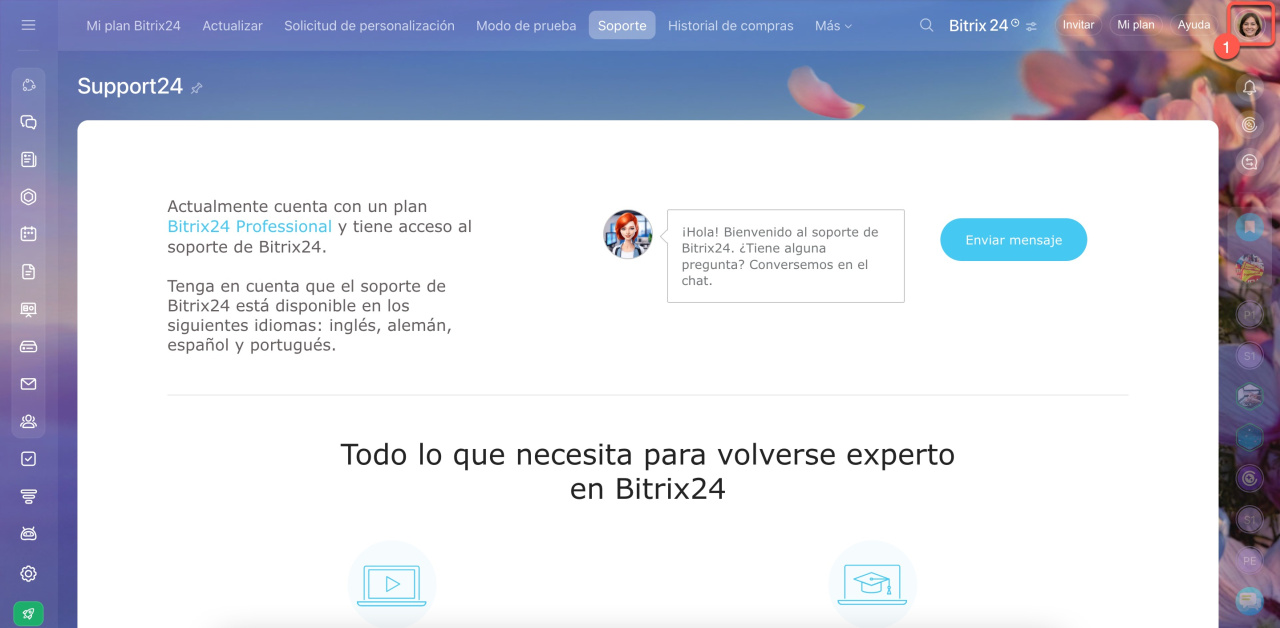
Task: Open the settings gear in left sidebar
Action: tap(28, 574)
